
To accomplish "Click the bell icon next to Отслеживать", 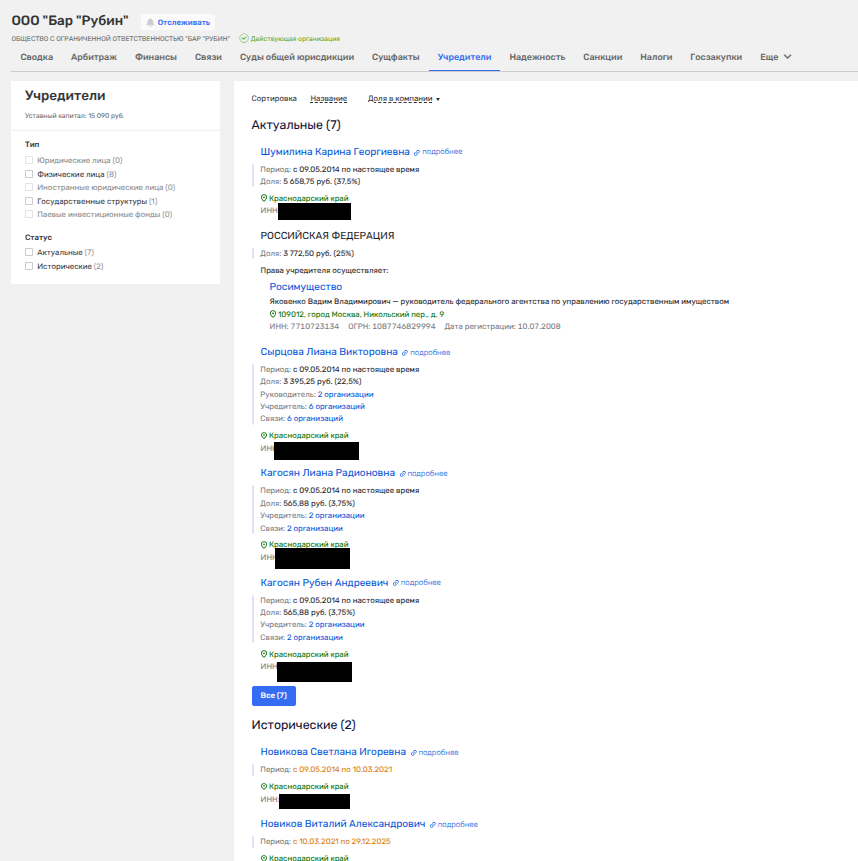I will click(x=151, y=21).
